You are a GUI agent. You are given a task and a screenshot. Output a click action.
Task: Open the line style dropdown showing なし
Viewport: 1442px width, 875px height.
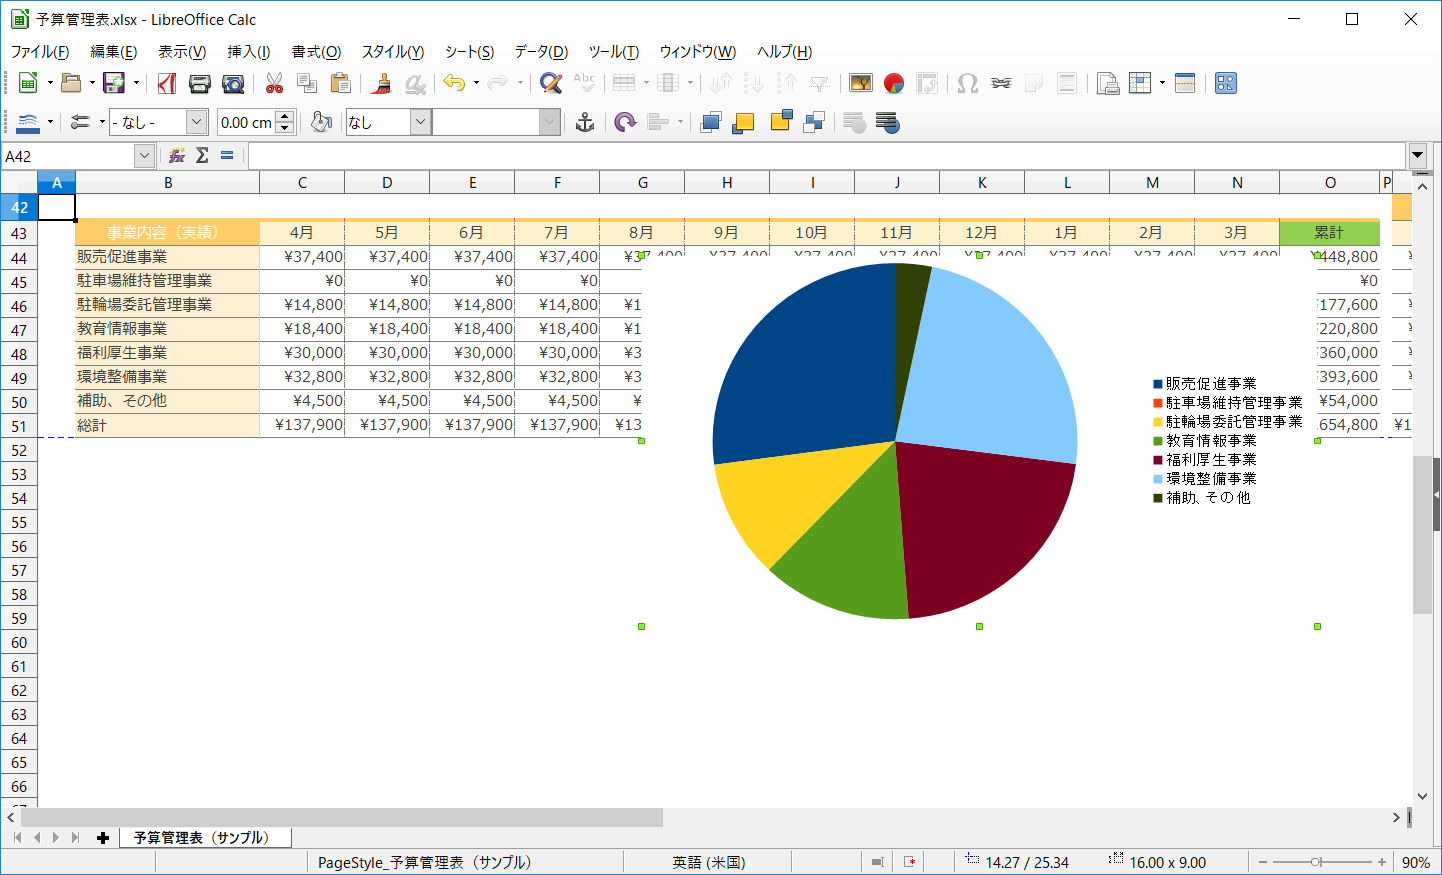tap(158, 122)
